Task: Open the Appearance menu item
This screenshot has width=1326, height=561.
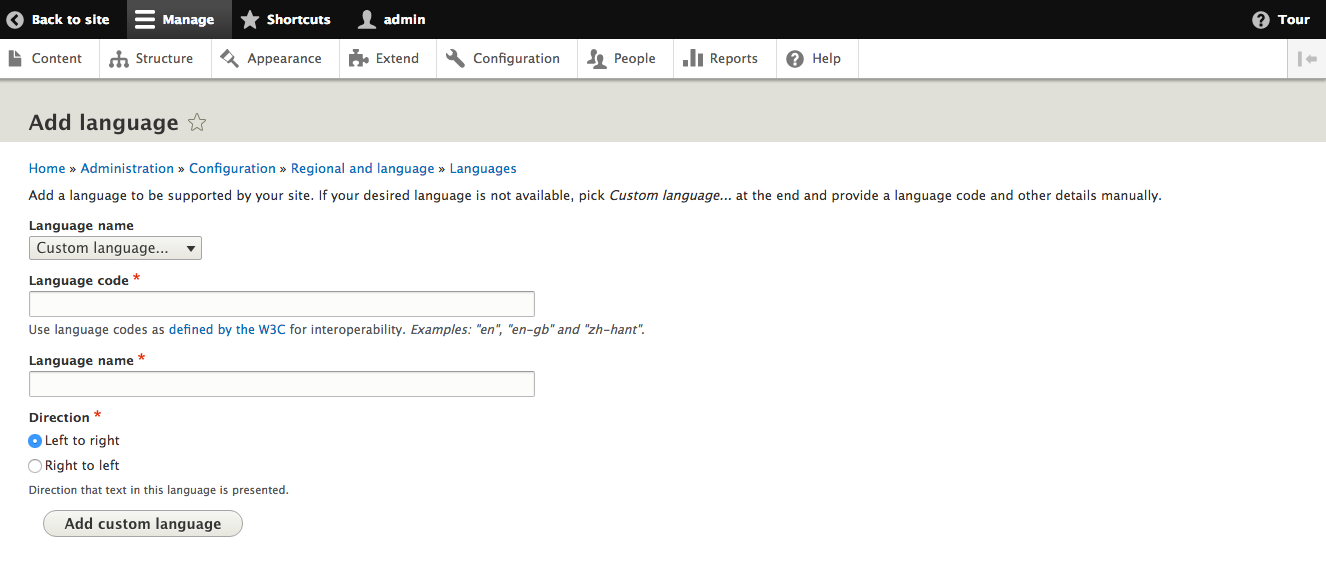Action: click(x=272, y=59)
